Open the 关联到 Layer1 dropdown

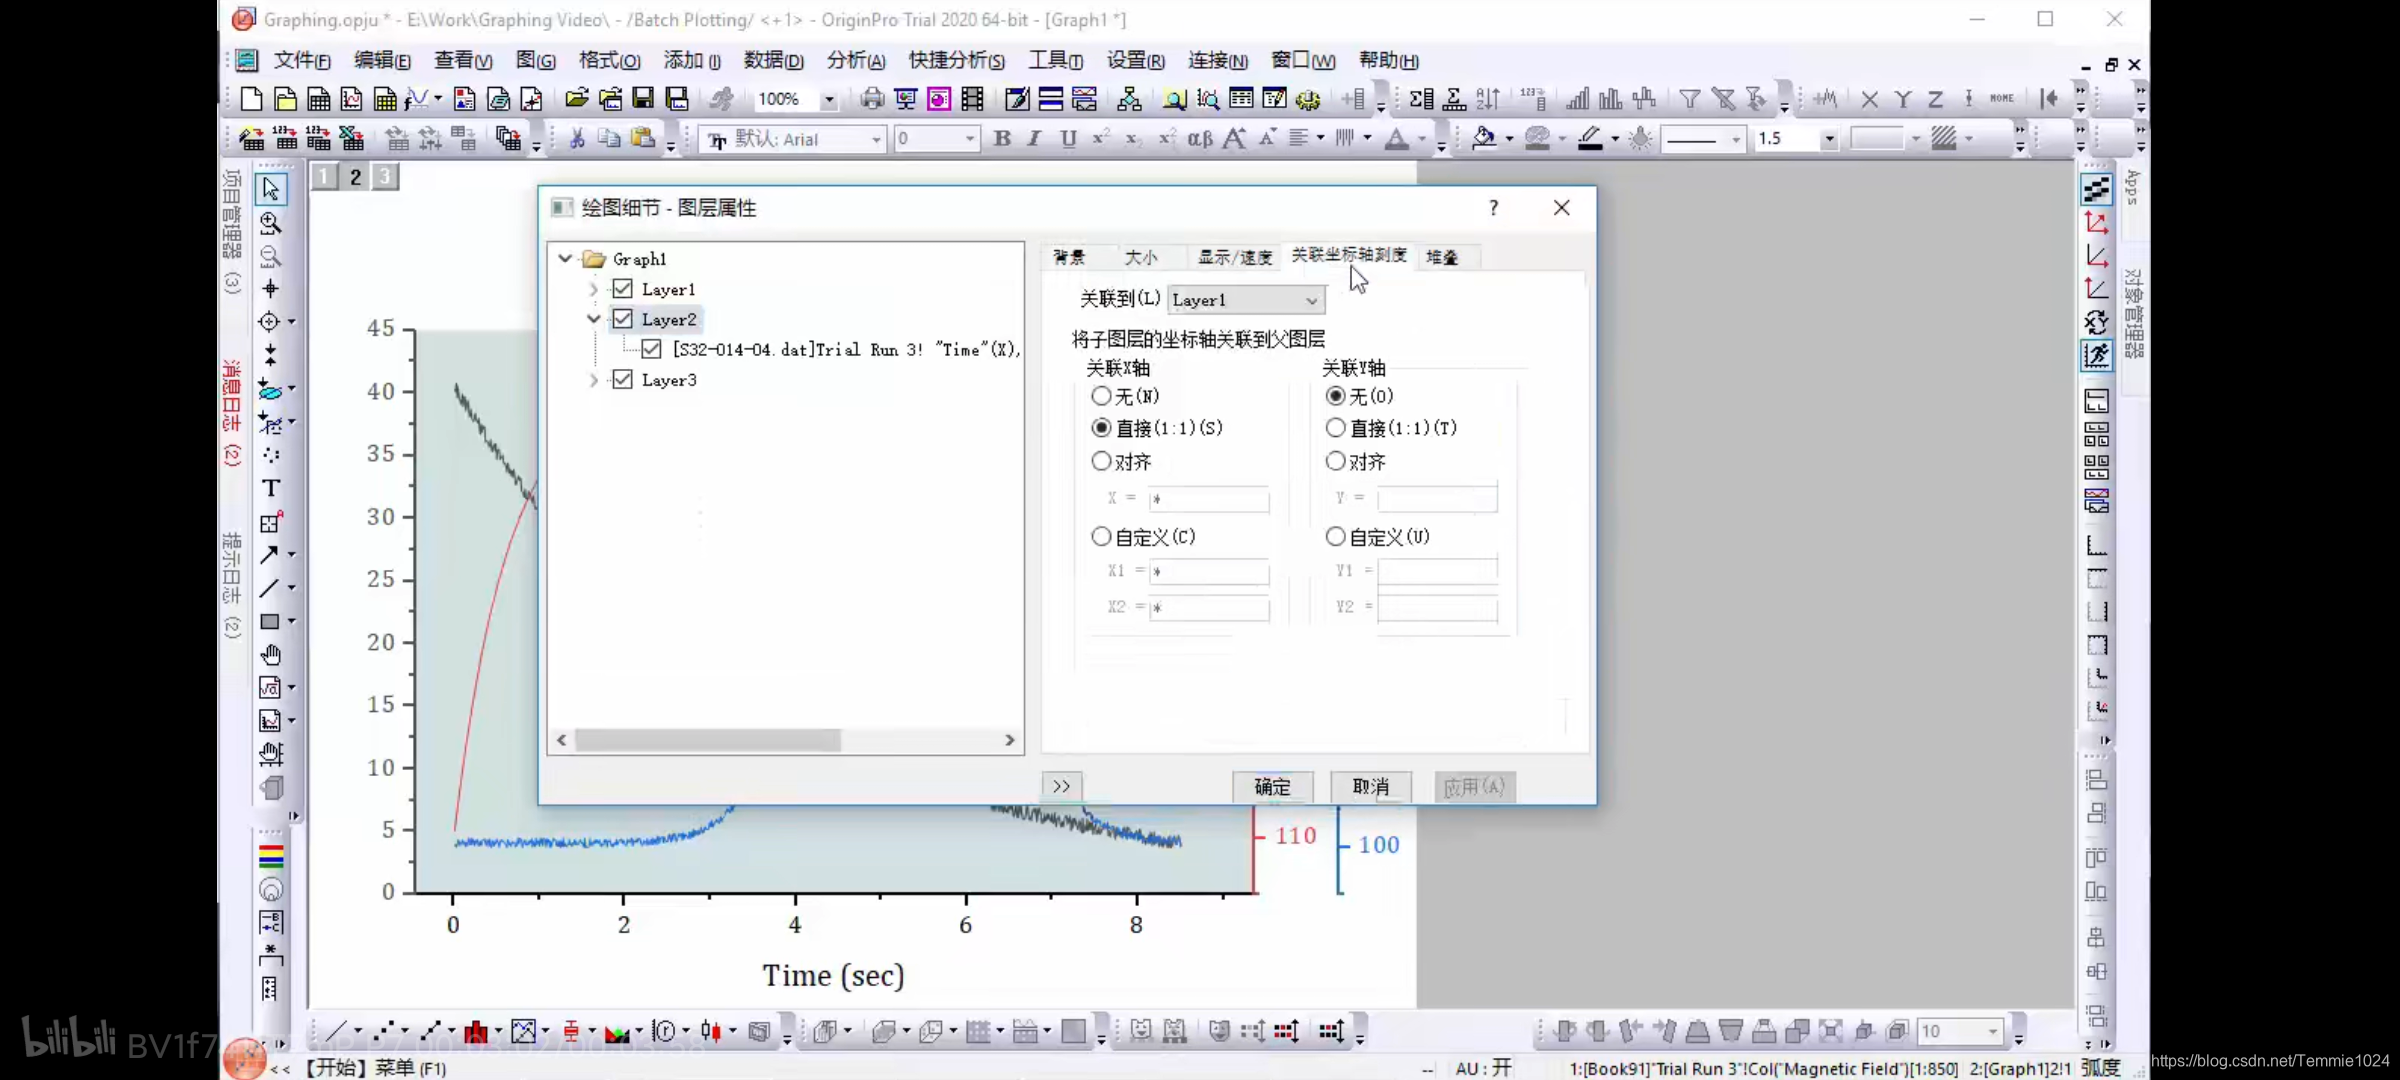pyautogui.click(x=1246, y=300)
